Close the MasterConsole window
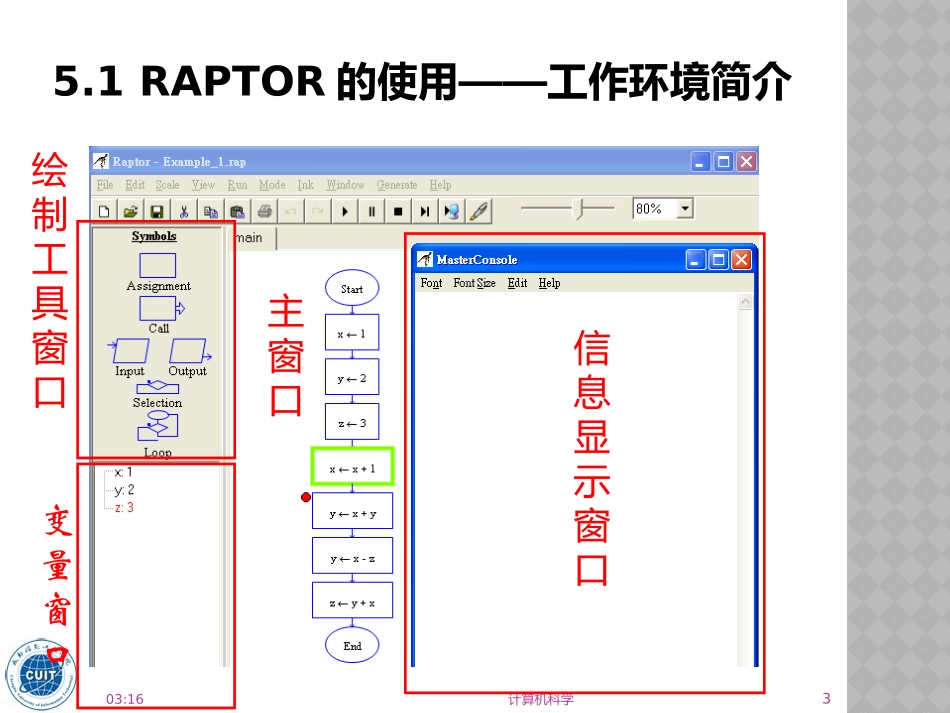Viewport: 950px width, 713px height. (x=741, y=260)
